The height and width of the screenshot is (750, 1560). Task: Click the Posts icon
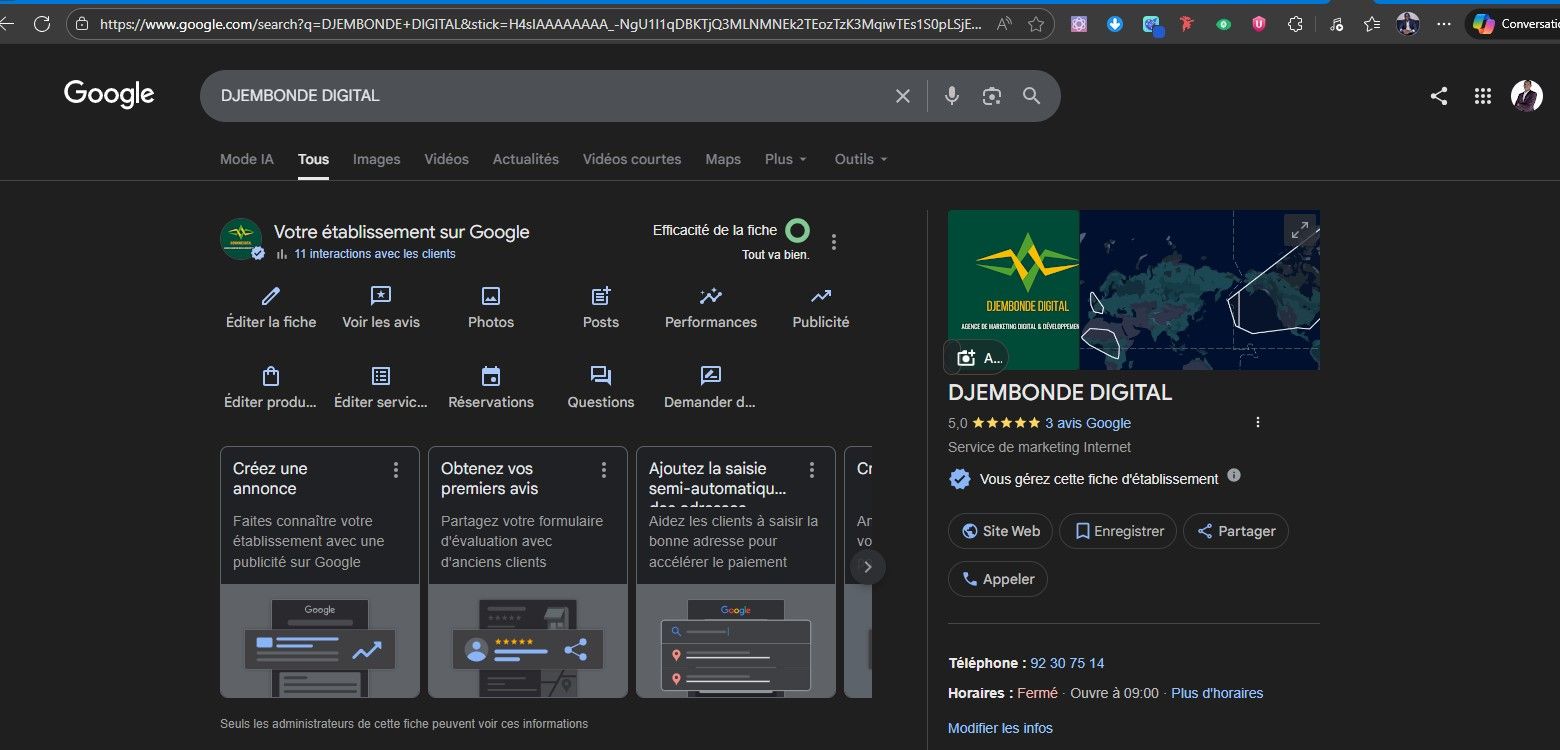(x=601, y=296)
